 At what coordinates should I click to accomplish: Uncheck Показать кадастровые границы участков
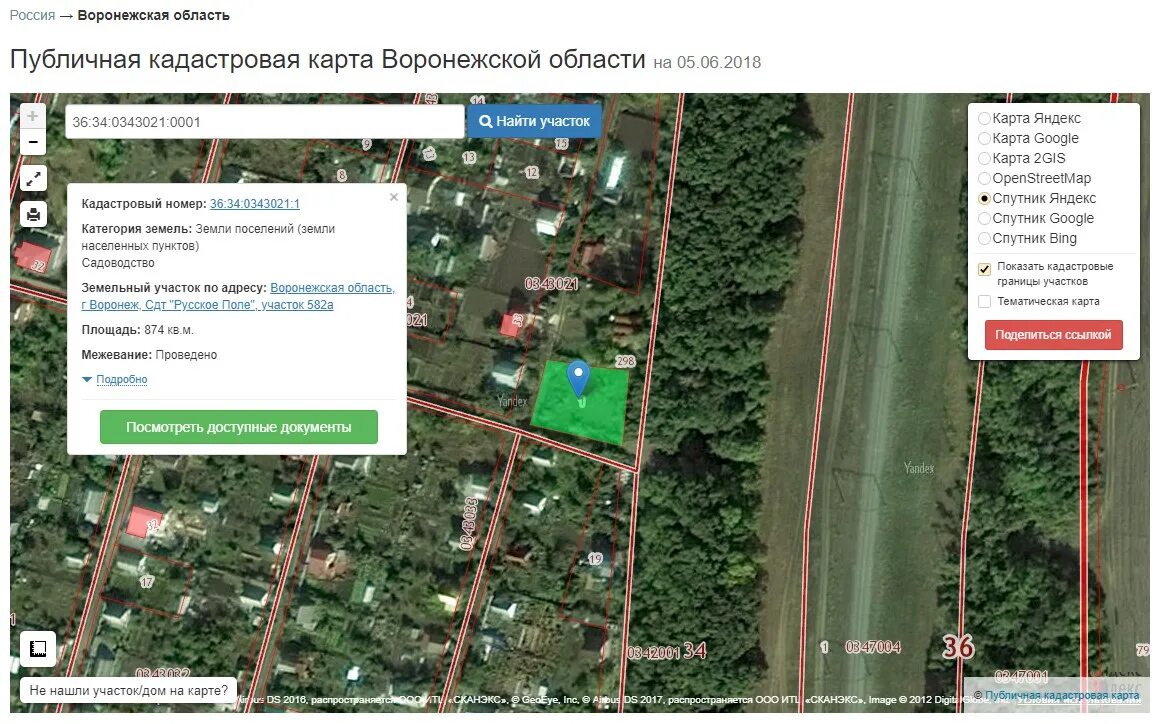(984, 269)
